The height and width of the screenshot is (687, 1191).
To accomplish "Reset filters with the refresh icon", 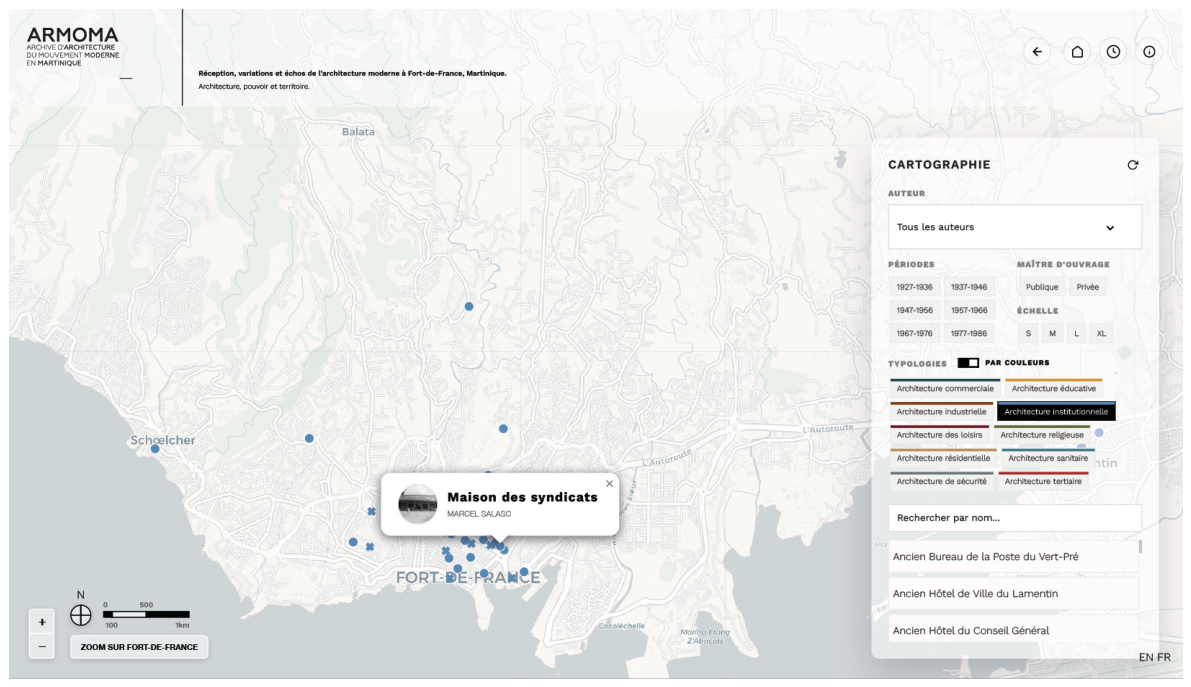I will (x=1133, y=165).
